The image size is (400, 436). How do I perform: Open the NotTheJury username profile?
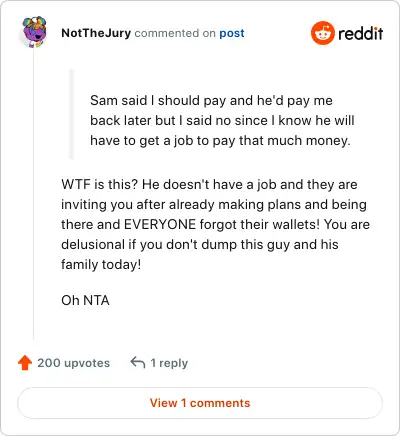coord(96,33)
